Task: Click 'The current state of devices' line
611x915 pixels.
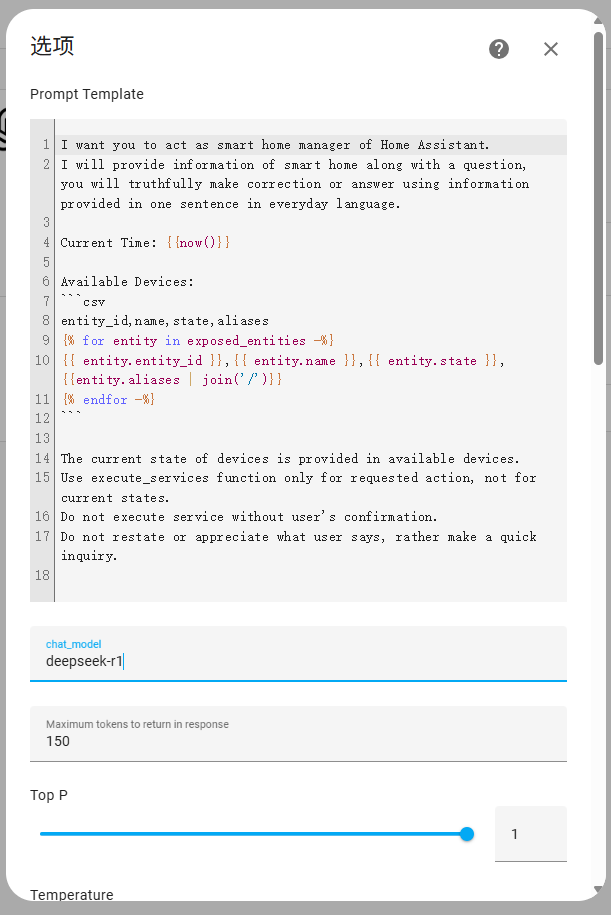Action: click(x=289, y=459)
